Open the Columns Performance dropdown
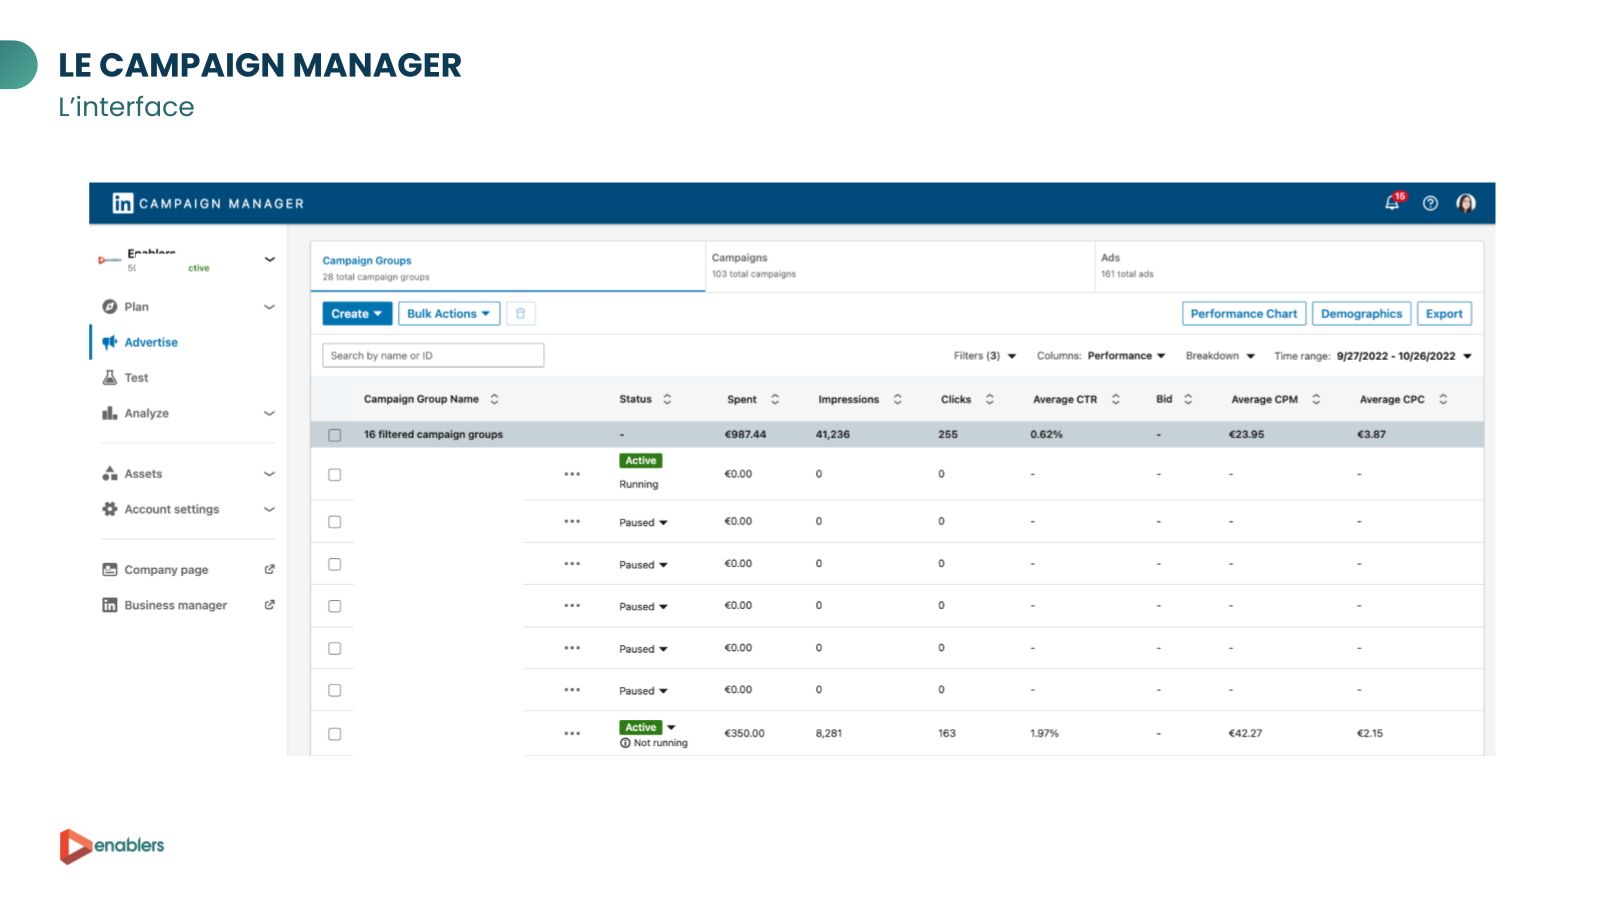 pos(1101,356)
